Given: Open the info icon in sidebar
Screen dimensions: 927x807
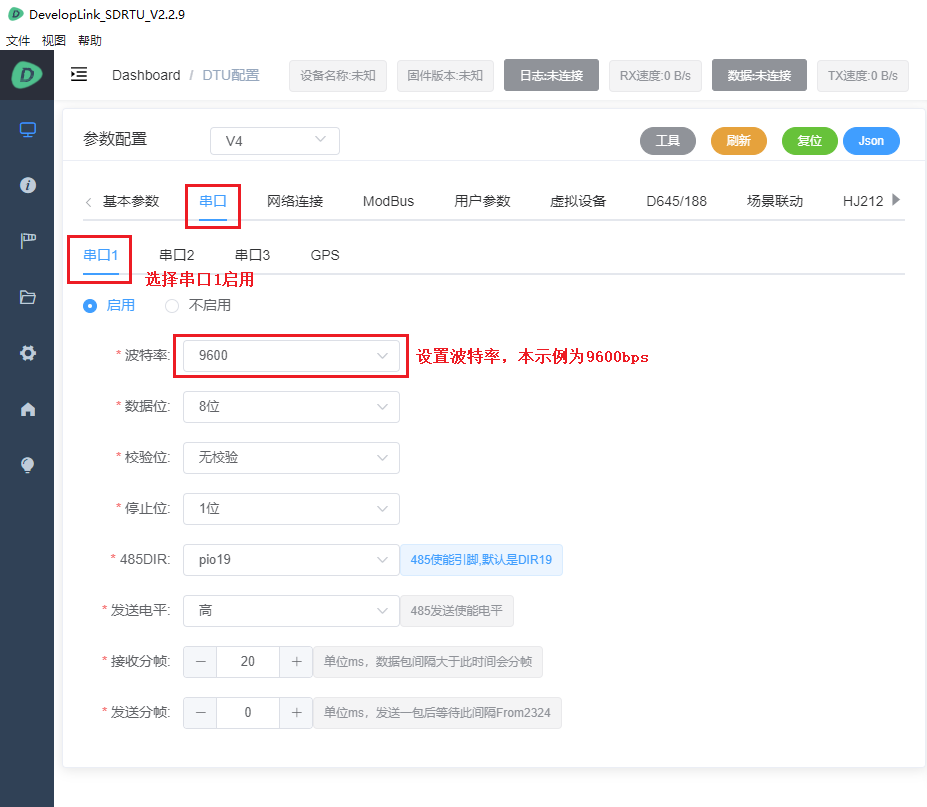Looking at the screenshot, I should [x=28, y=185].
